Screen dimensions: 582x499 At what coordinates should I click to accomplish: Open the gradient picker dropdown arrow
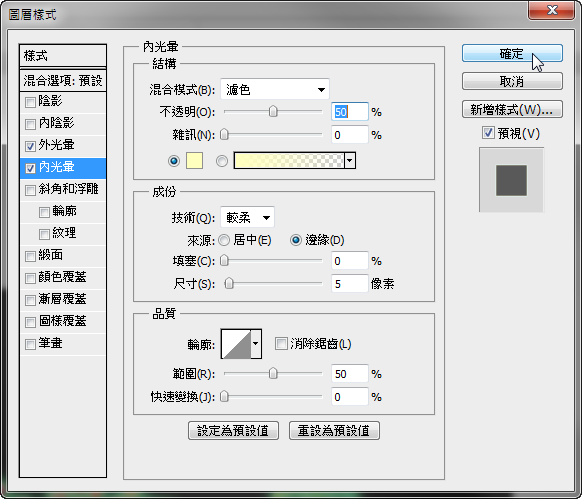click(x=350, y=160)
